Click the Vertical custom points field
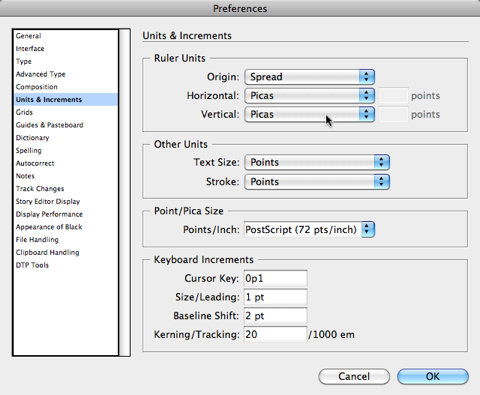Image resolution: width=480 pixels, height=395 pixels. click(x=393, y=114)
